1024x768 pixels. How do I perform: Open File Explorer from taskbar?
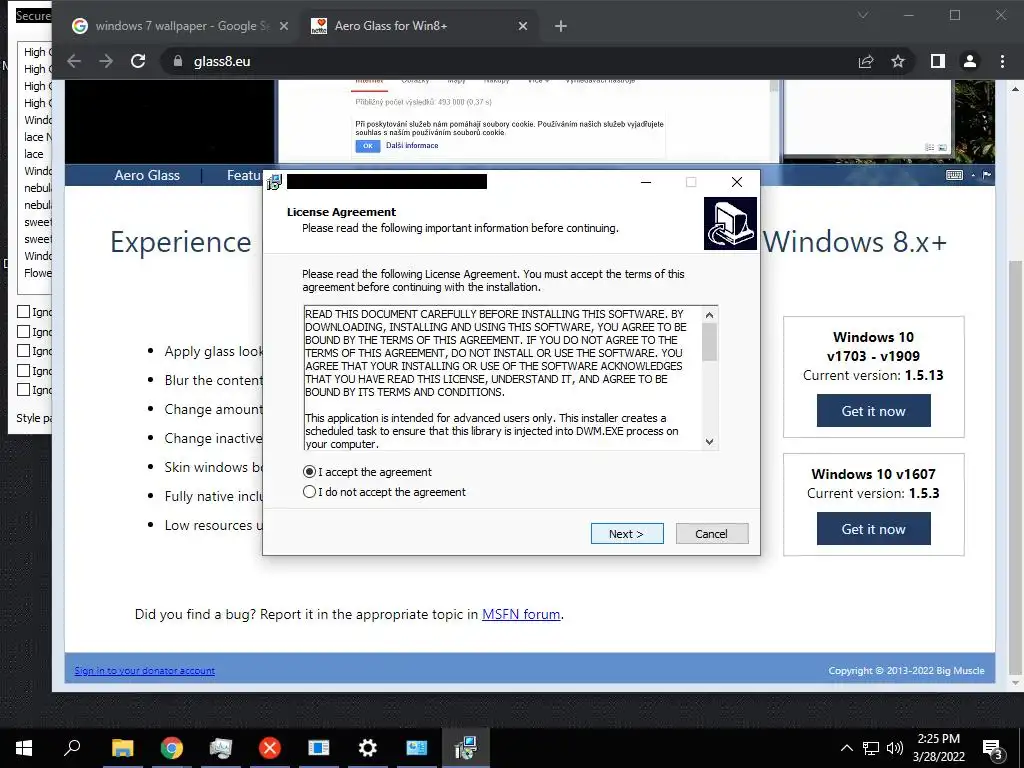tap(122, 748)
